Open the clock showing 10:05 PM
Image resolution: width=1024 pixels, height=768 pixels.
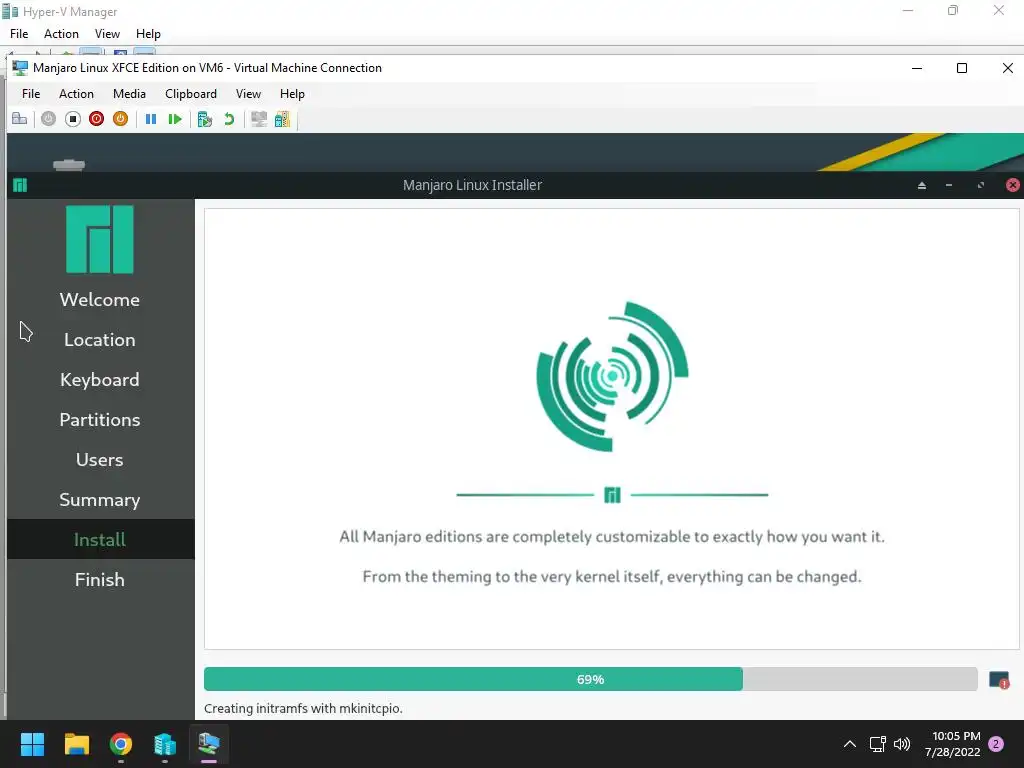(x=953, y=744)
